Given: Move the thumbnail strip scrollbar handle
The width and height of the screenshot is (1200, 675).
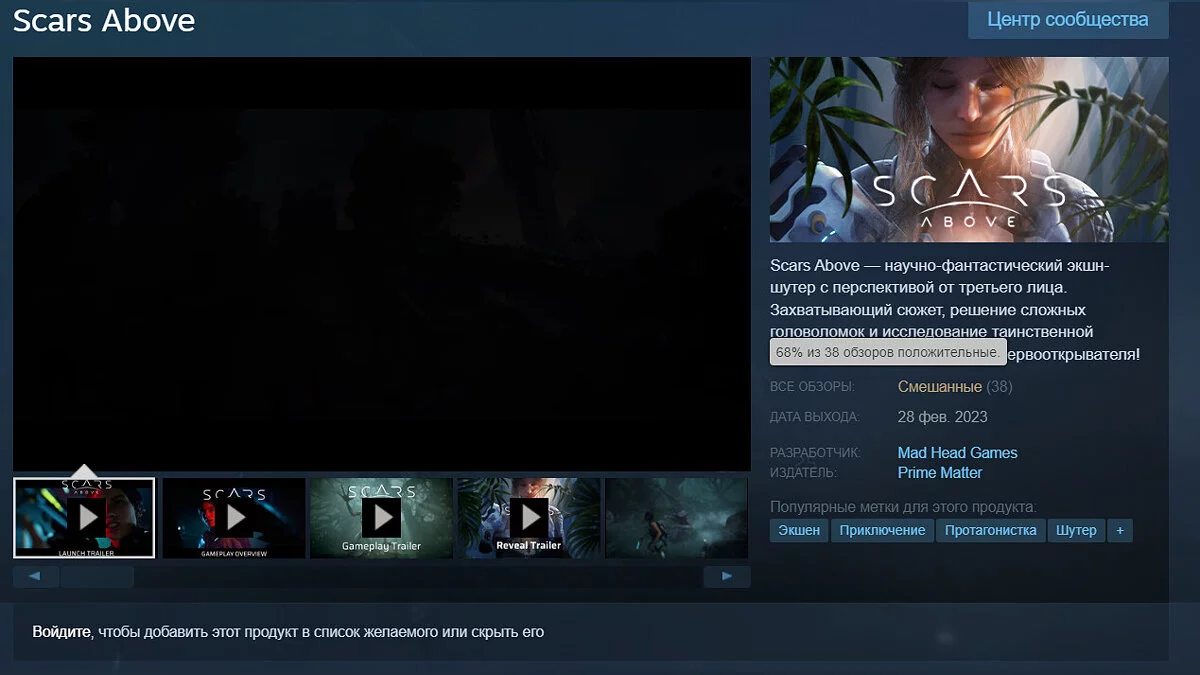Looking at the screenshot, I should point(97,577).
